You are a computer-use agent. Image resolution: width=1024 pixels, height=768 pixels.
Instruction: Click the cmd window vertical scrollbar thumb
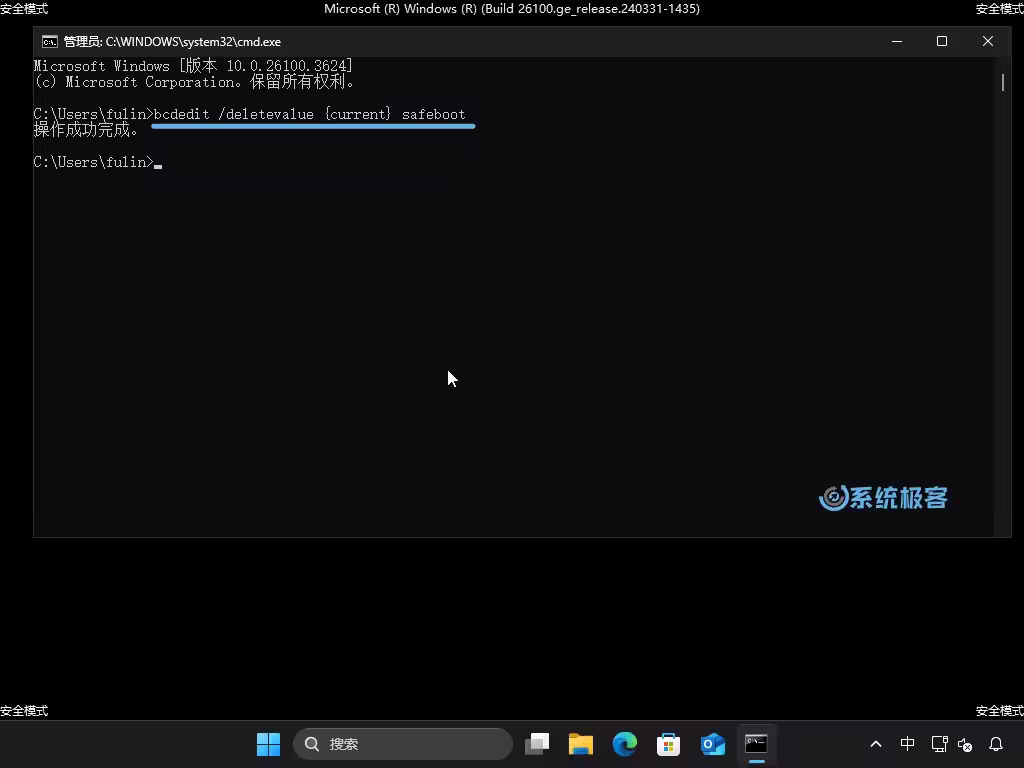click(x=1003, y=82)
